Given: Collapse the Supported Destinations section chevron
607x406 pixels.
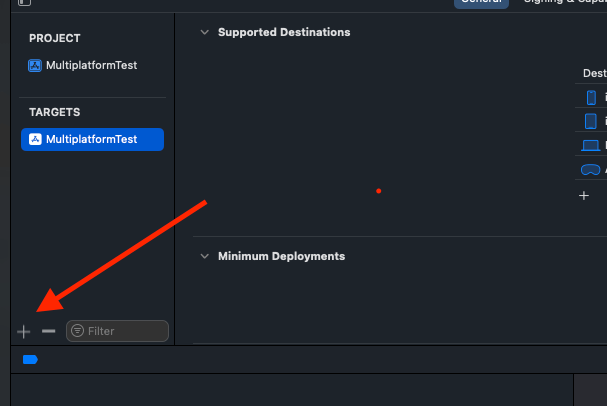Looking at the screenshot, I should (x=205, y=32).
